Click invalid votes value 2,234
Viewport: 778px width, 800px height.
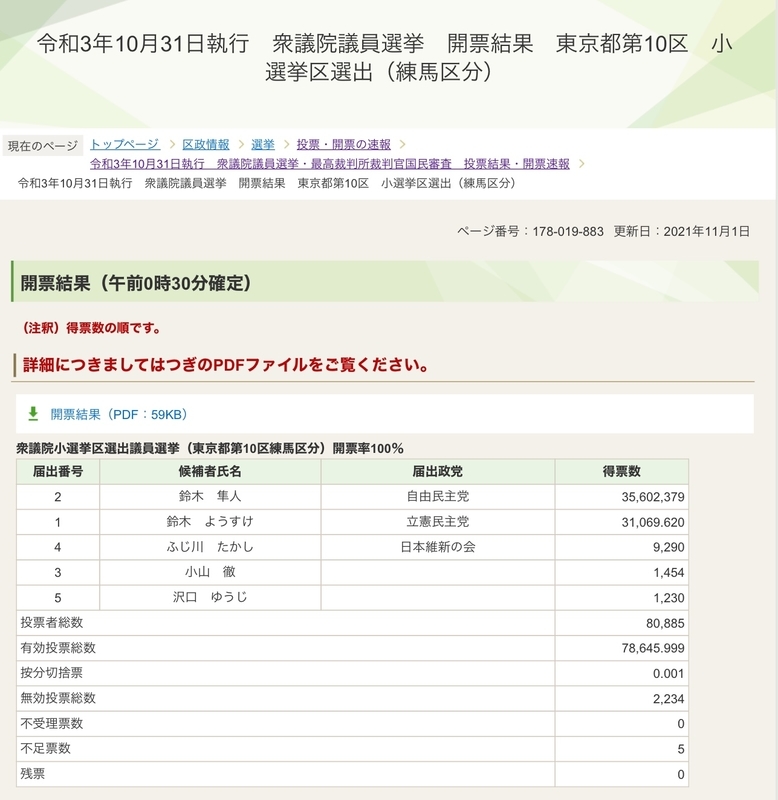pyautogui.click(x=668, y=699)
